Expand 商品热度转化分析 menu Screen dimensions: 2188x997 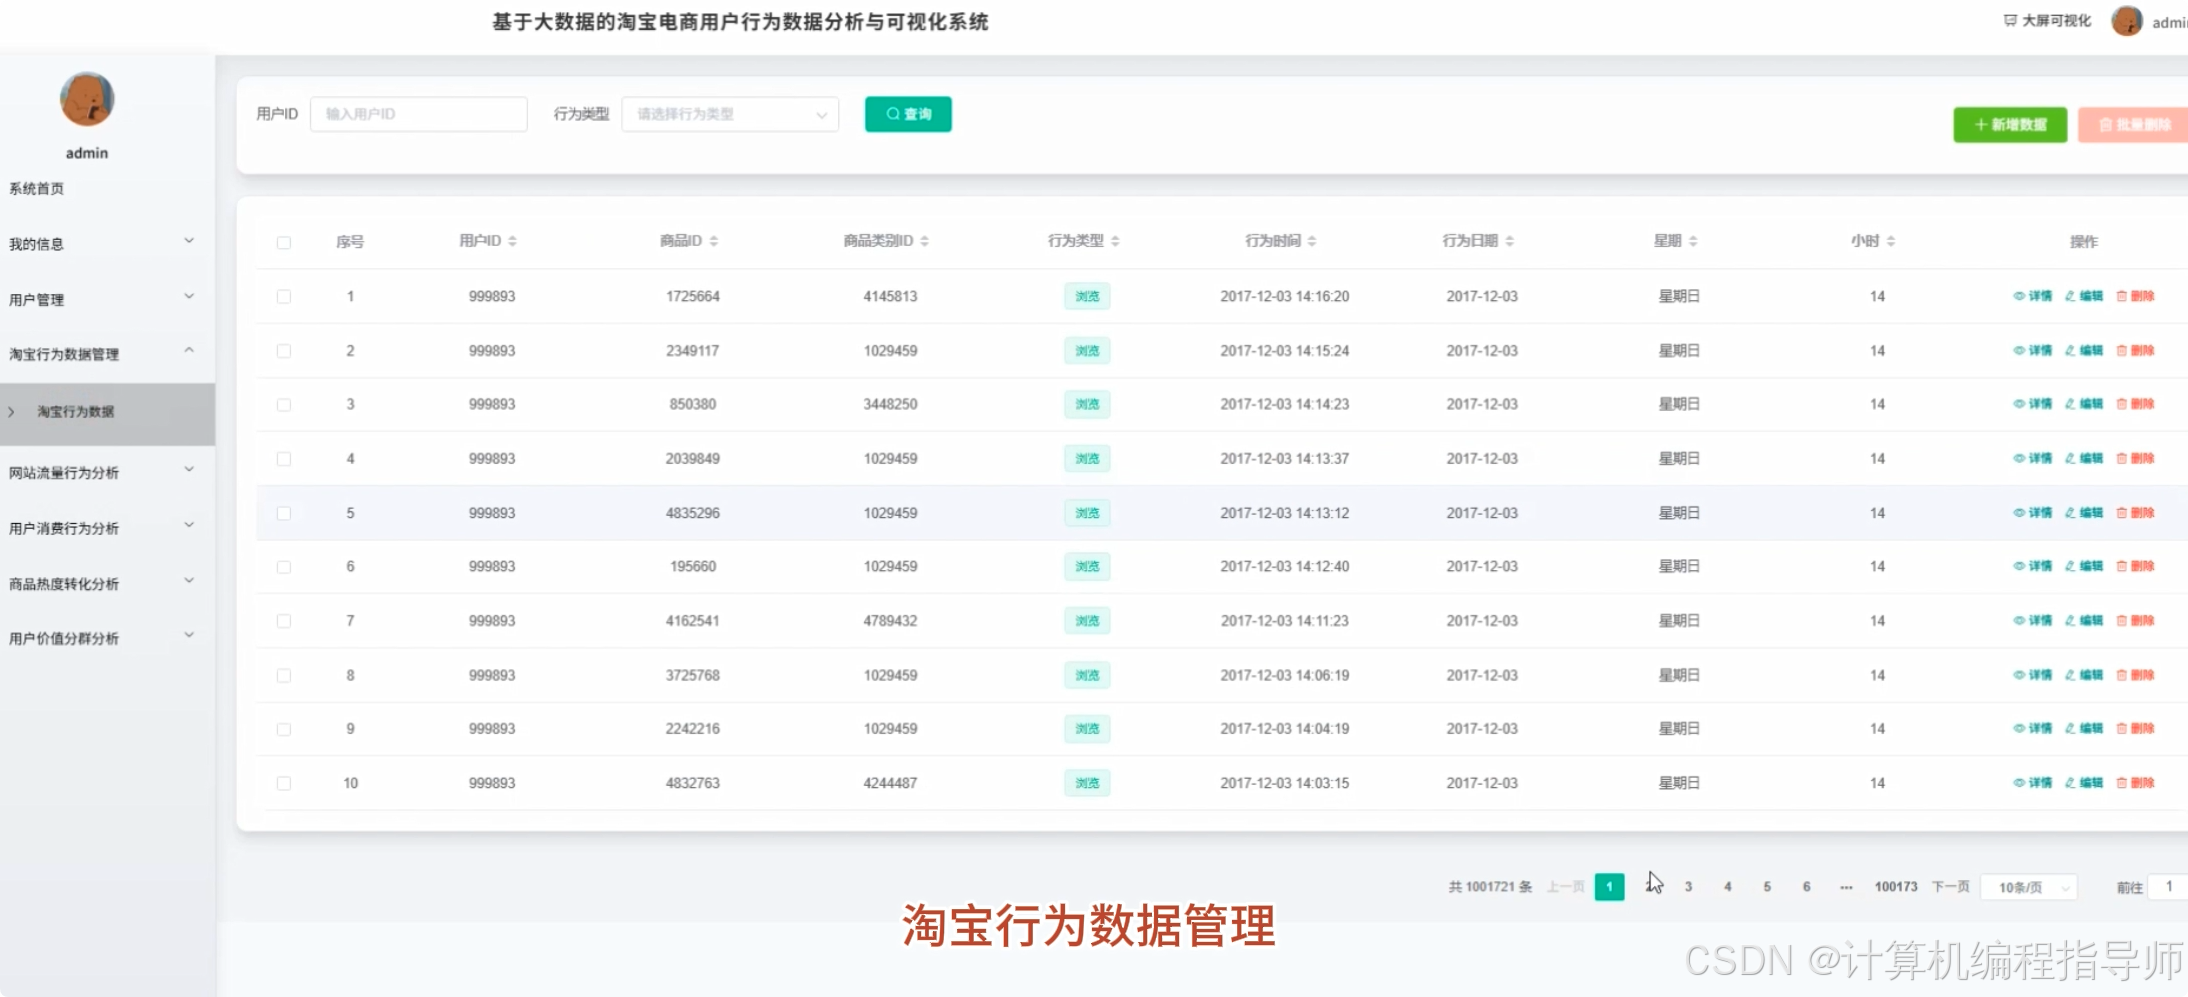107,583
